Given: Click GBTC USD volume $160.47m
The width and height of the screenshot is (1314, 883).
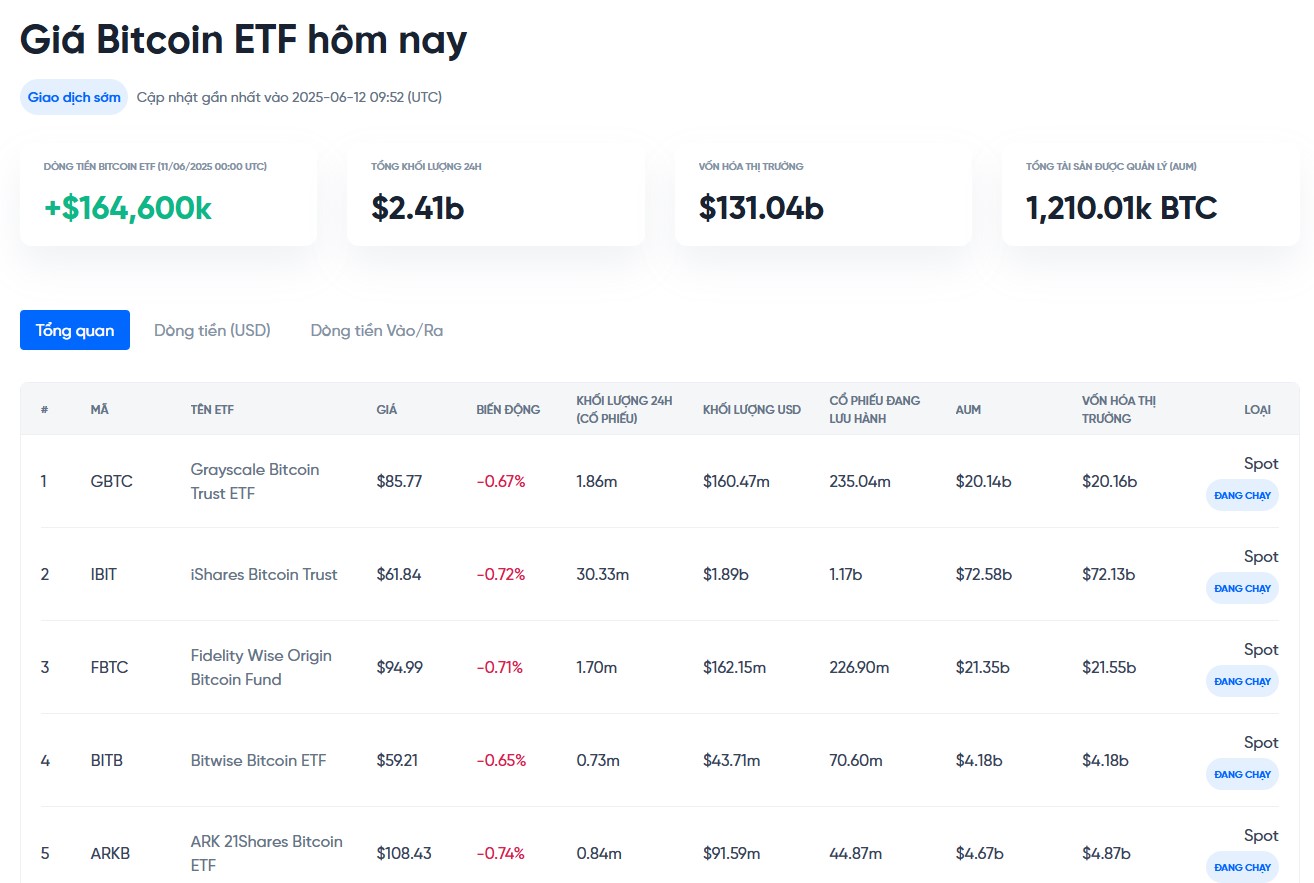Looking at the screenshot, I should point(736,481).
